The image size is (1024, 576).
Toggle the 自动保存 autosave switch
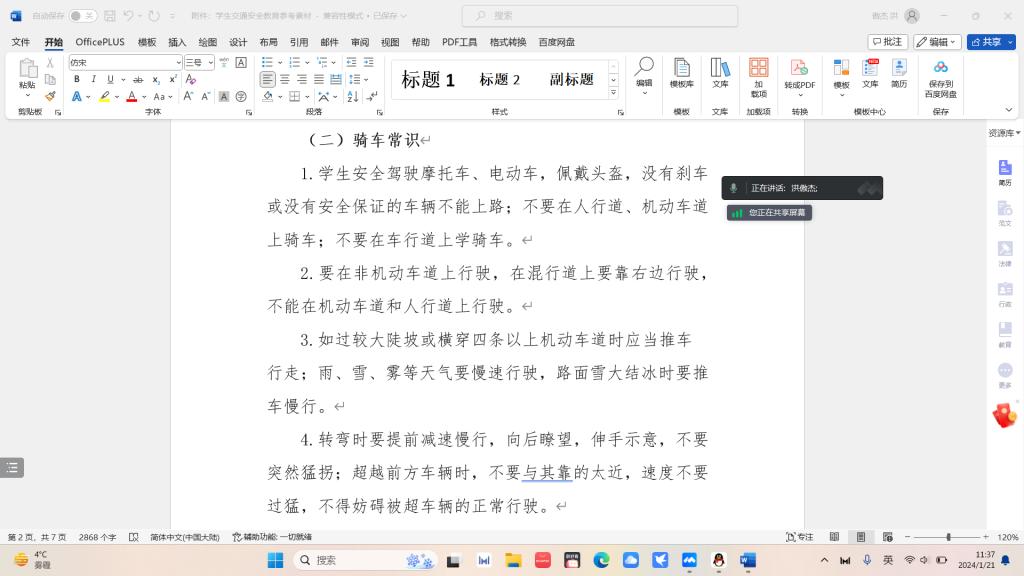click(x=83, y=16)
